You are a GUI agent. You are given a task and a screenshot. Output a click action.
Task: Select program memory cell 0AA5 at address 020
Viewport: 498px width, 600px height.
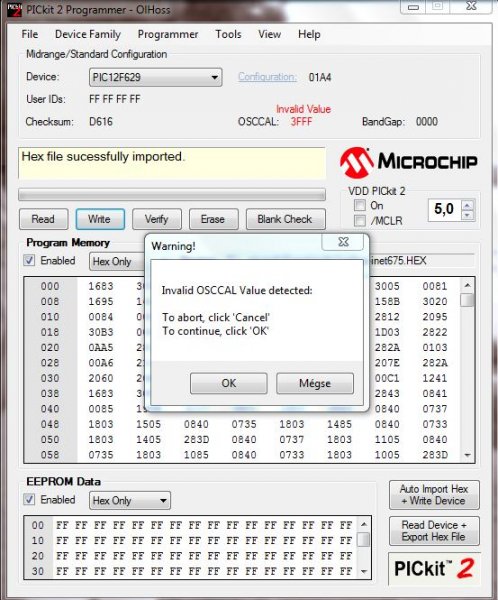point(101,347)
